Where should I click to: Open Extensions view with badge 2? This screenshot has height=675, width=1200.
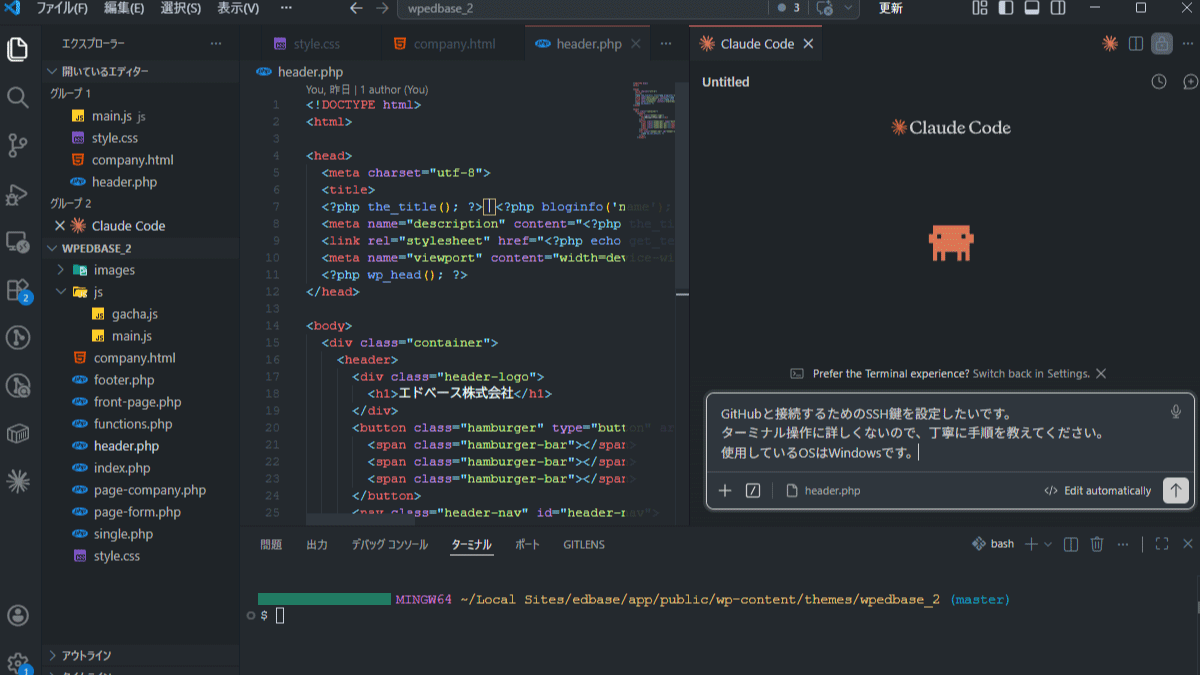(17, 290)
